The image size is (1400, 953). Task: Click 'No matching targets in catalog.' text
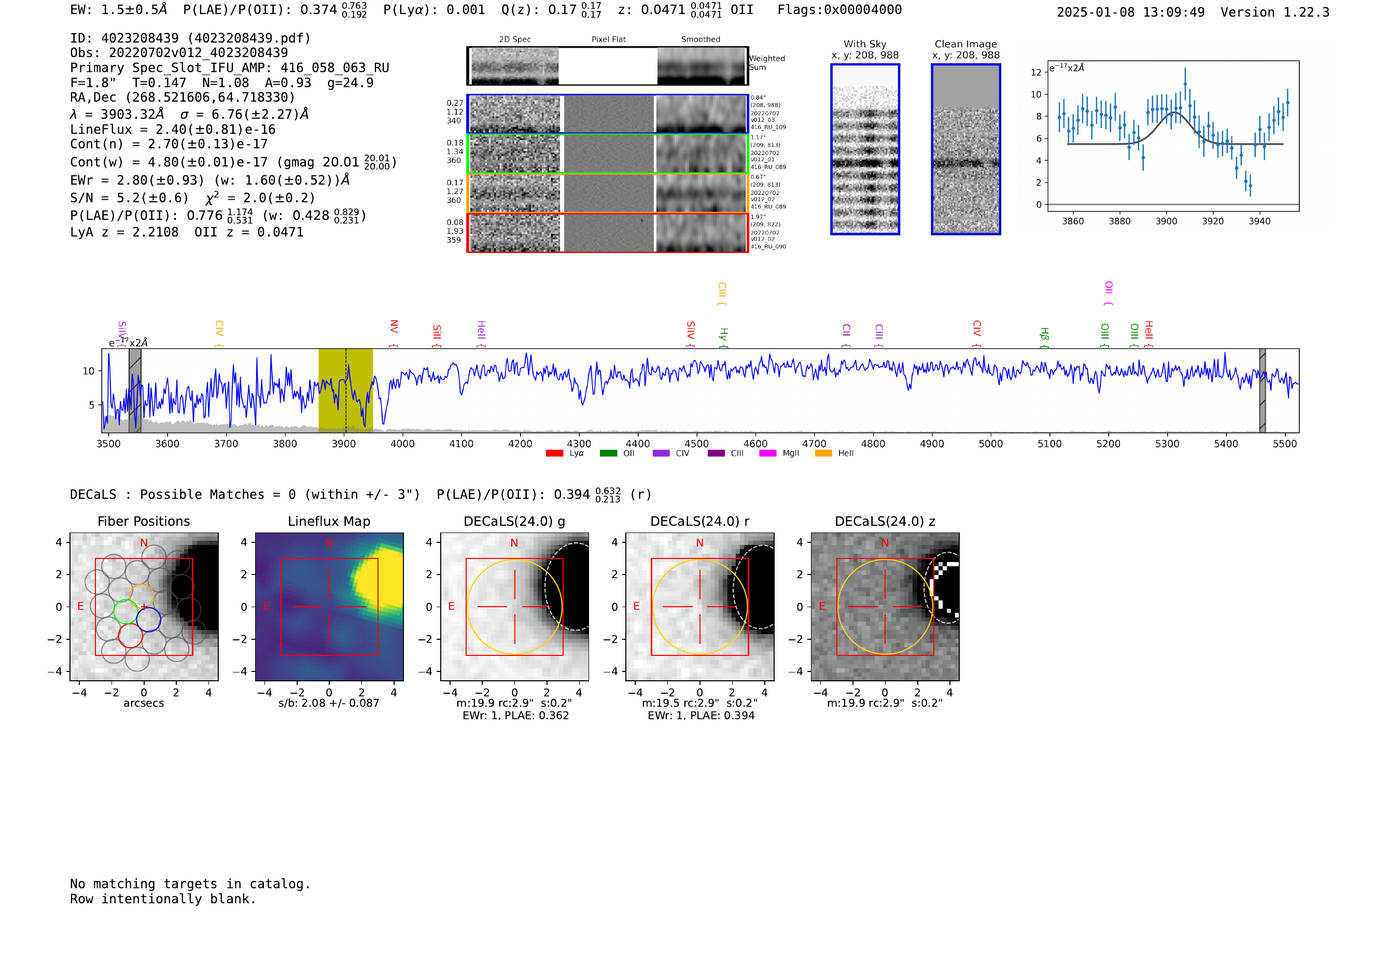(190, 884)
